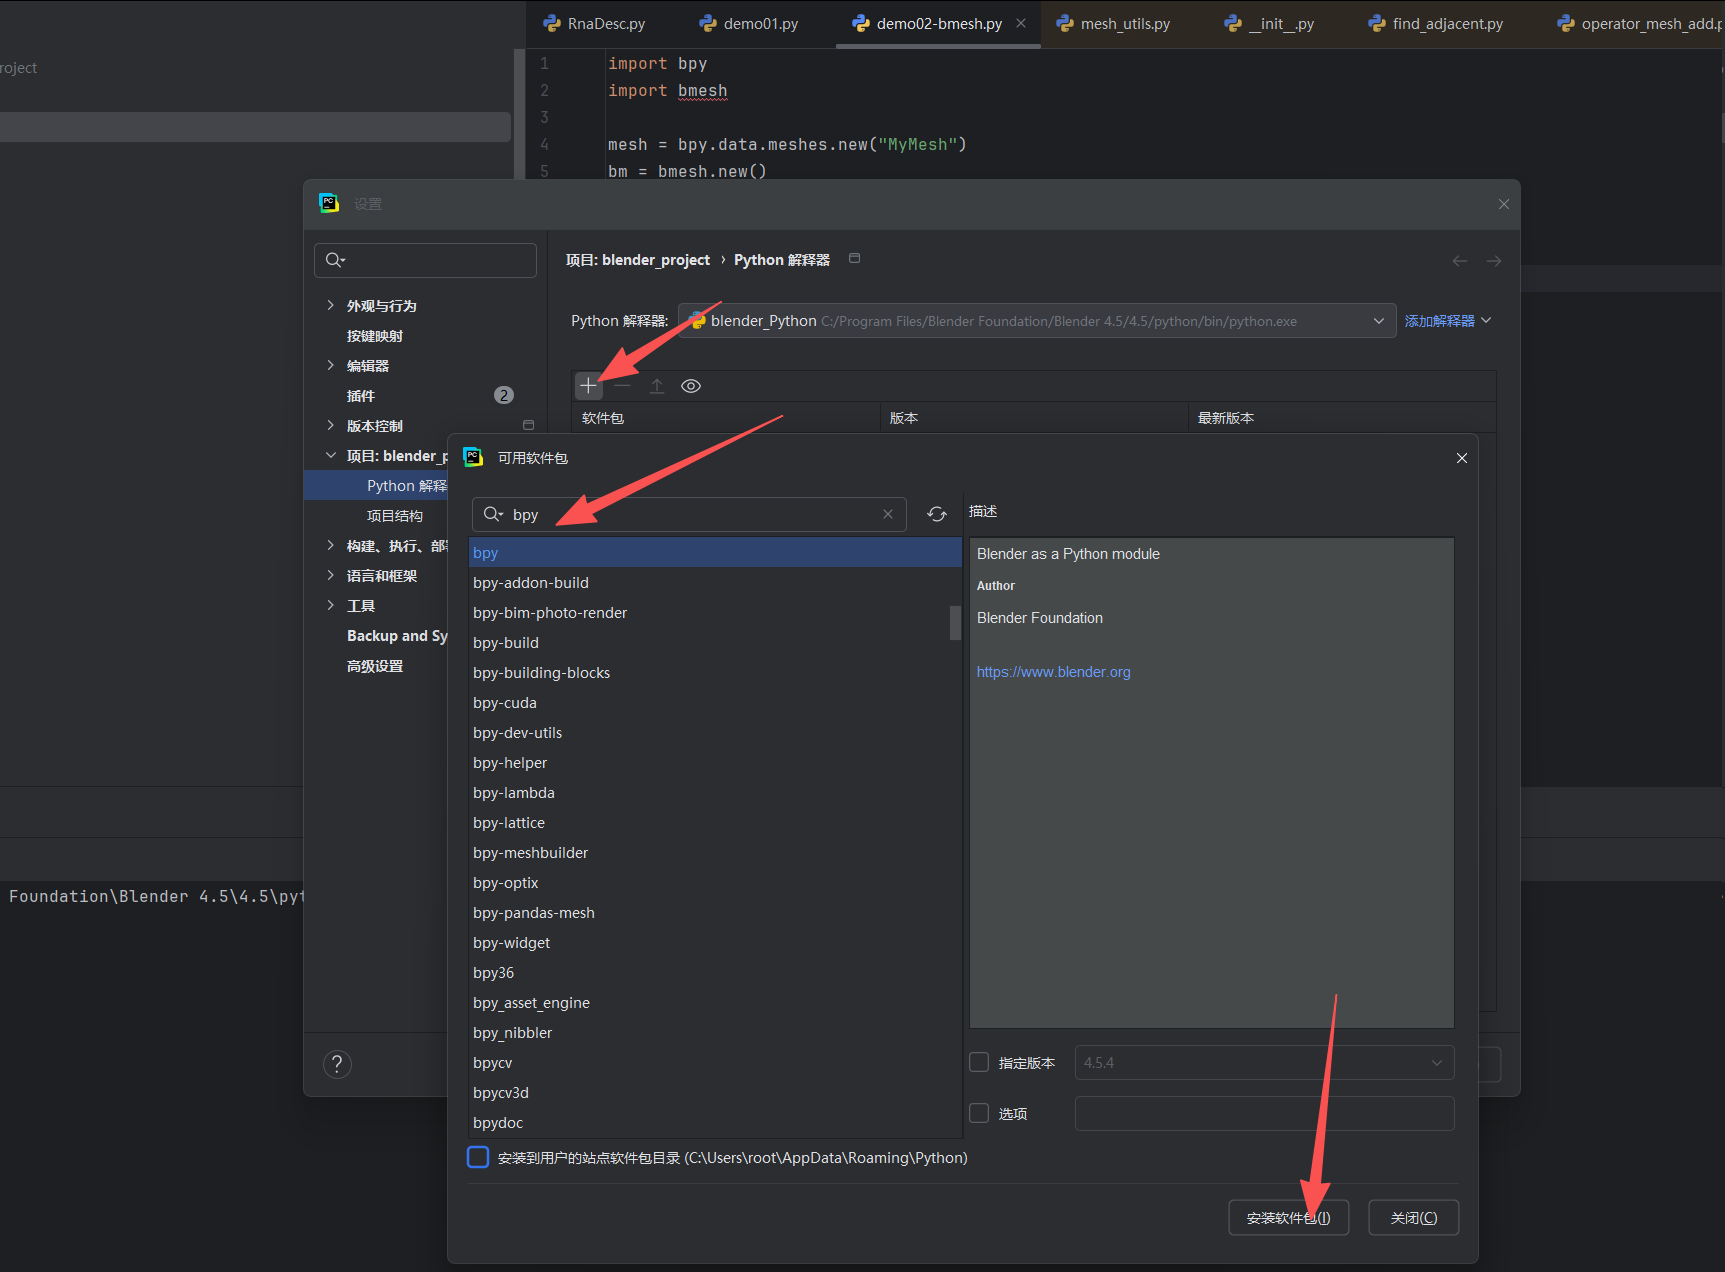Image resolution: width=1725 pixels, height=1272 pixels.
Task: Select bpy-cuda package
Action: point(715,703)
